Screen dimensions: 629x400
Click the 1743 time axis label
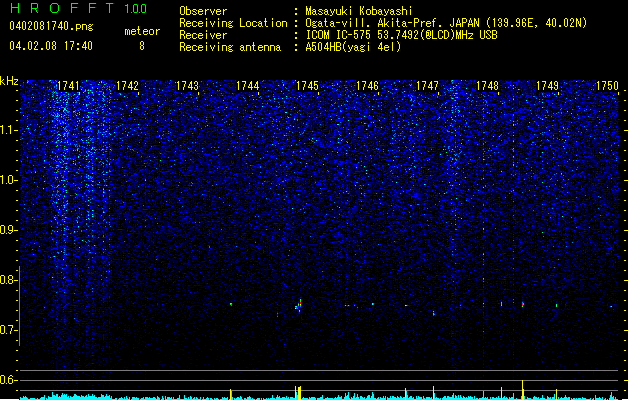click(x=187, y=86)
